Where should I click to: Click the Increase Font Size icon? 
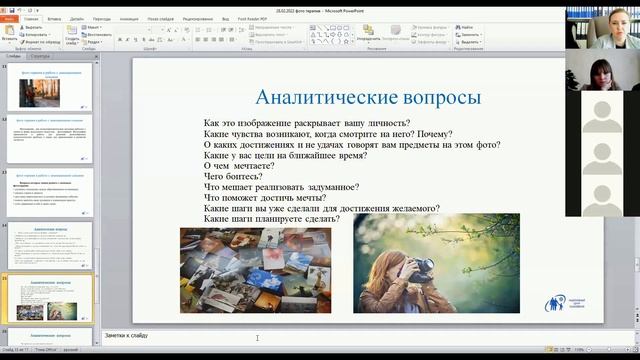pos(169,30)
